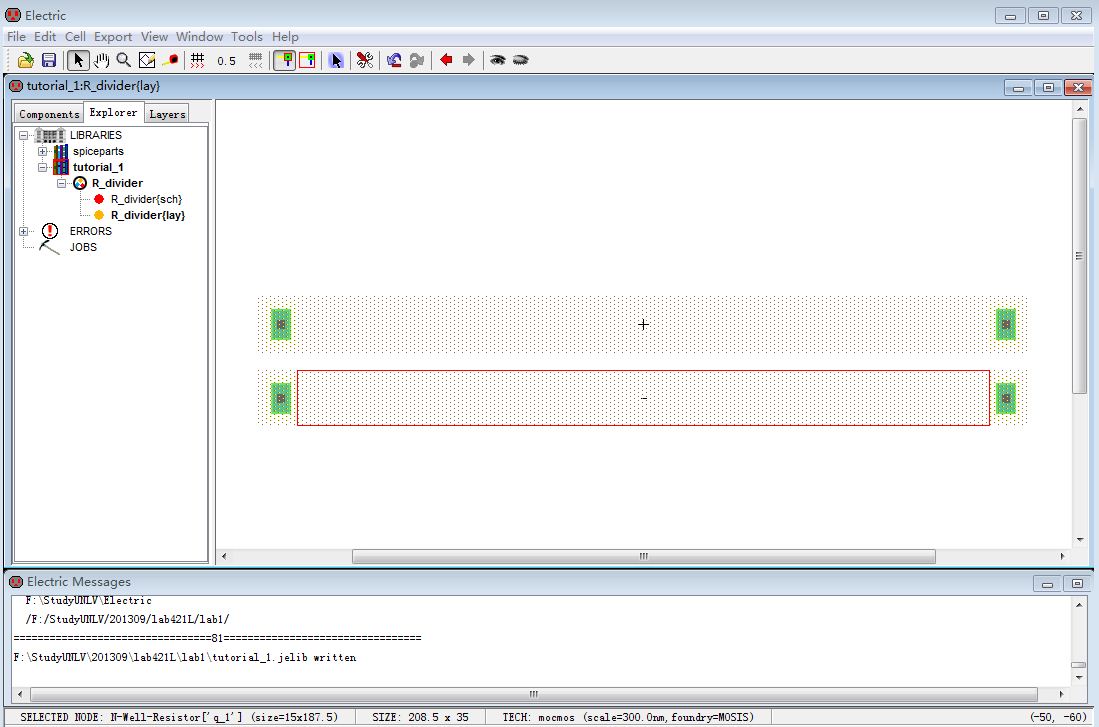Expand the ERRORS tree node

[24, 231]
